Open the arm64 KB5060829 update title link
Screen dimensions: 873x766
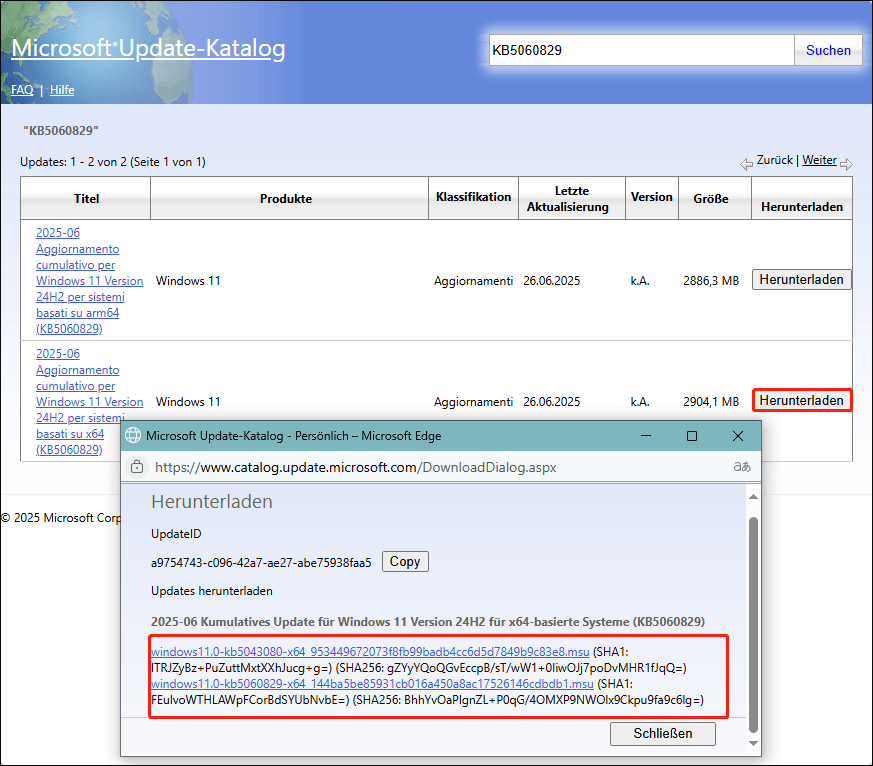[x=89, y=281]
